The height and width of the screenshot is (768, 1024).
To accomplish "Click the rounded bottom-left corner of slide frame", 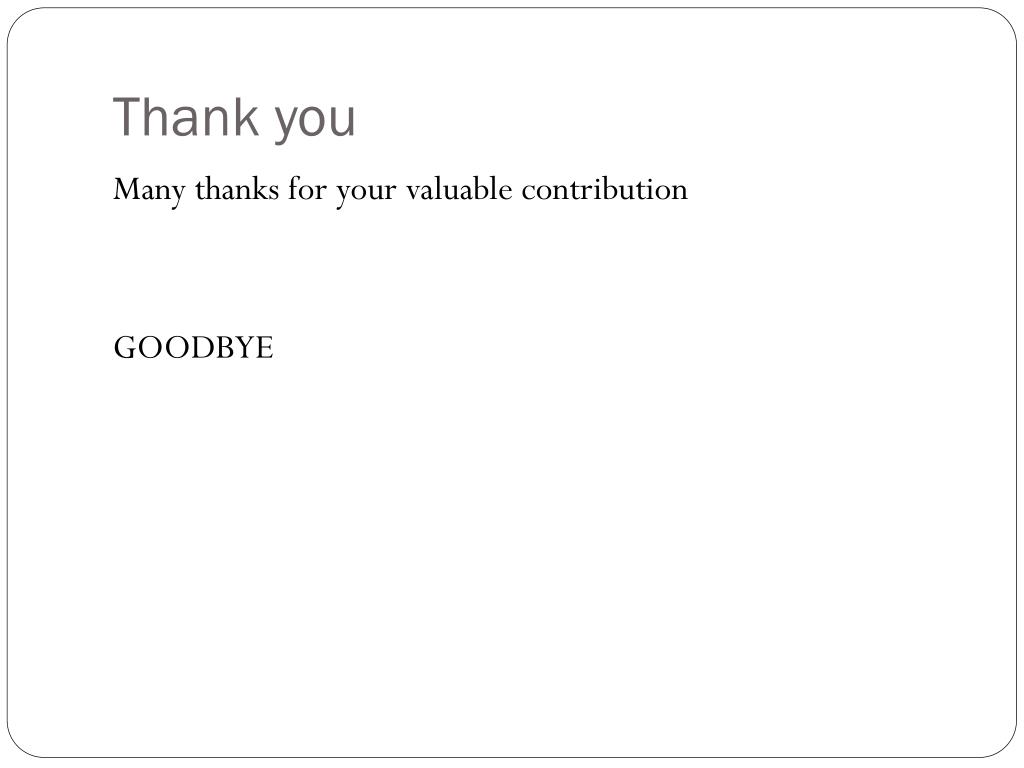I will [x=20, y=745].
